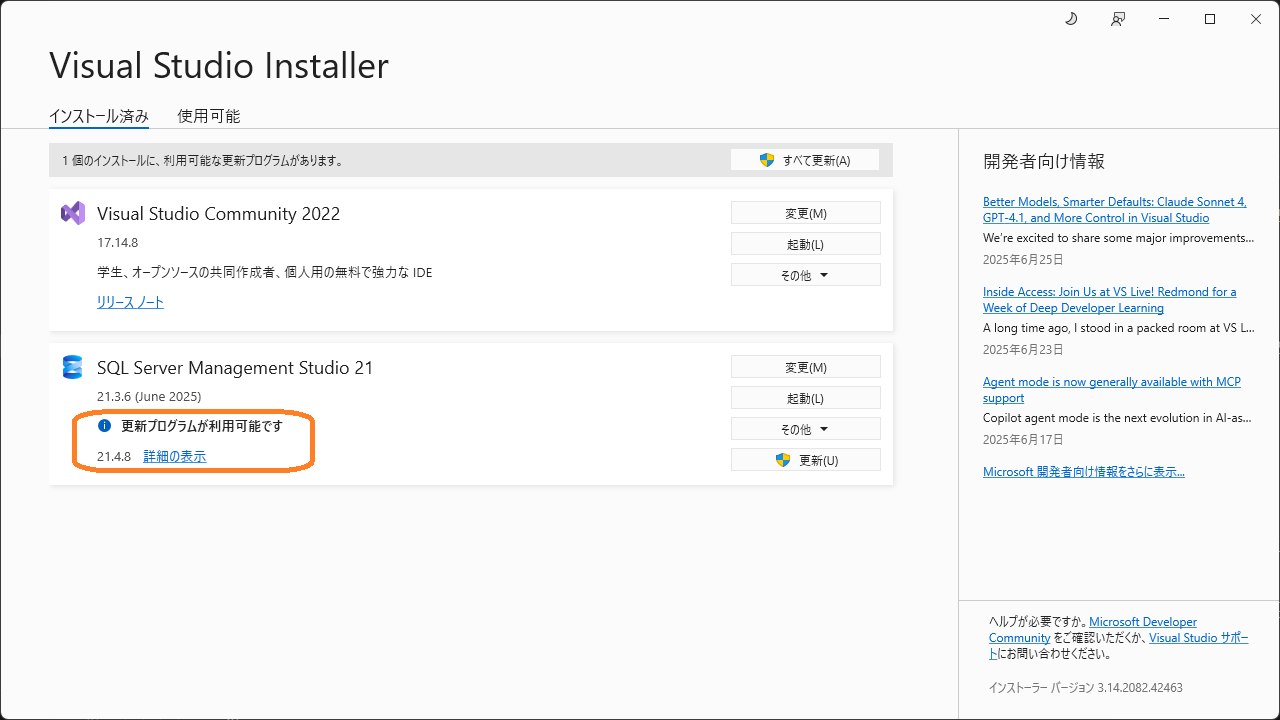Click 更新(U) button for SSMS 21
The height and width of the screenshot is (720, 1280).
tap(806, 460)
